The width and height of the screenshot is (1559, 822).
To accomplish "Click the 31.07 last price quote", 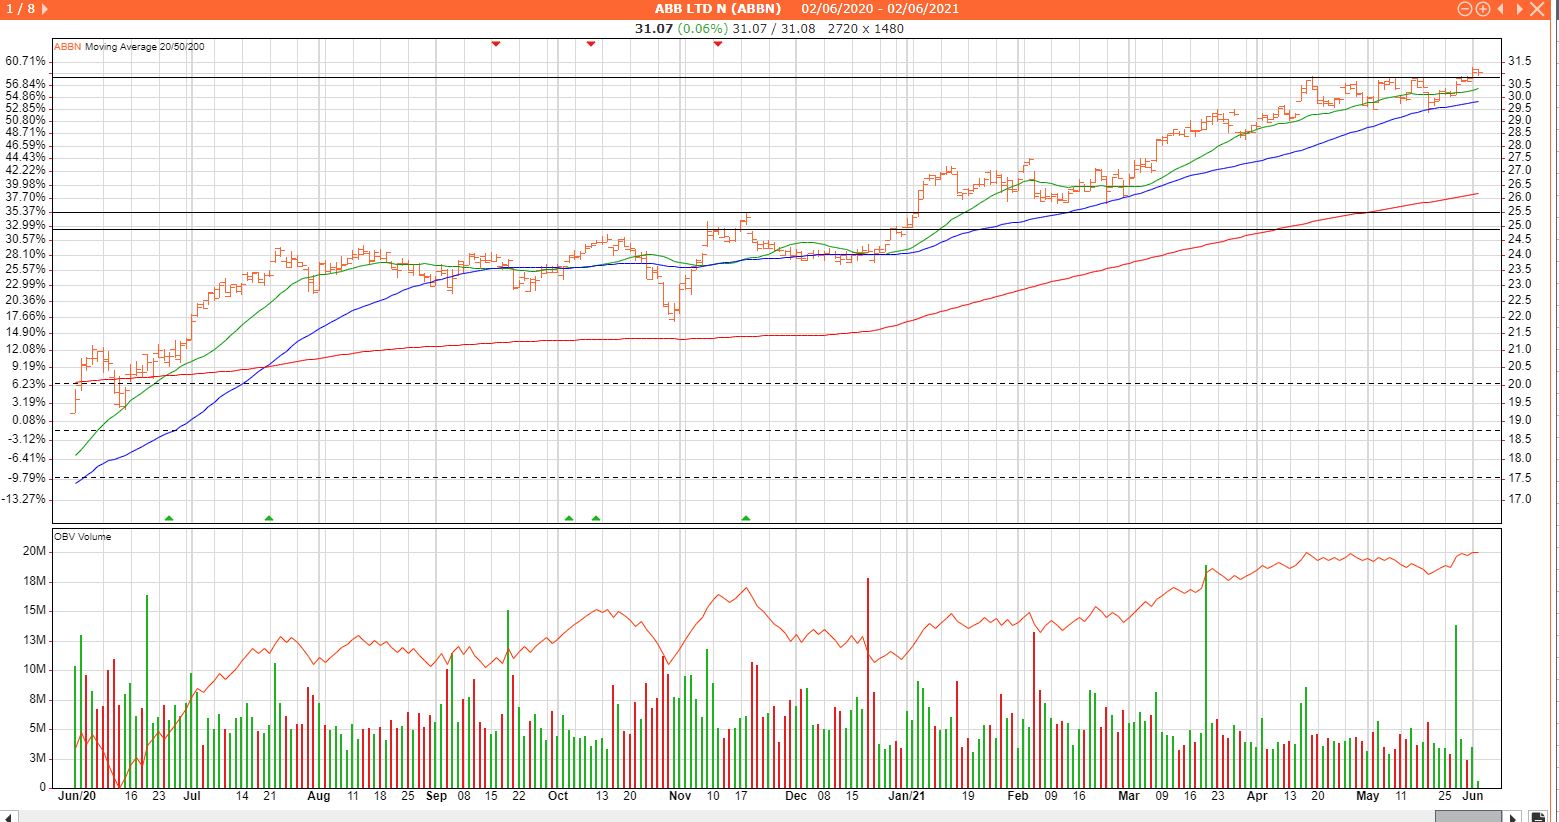I will click(653, 28).
